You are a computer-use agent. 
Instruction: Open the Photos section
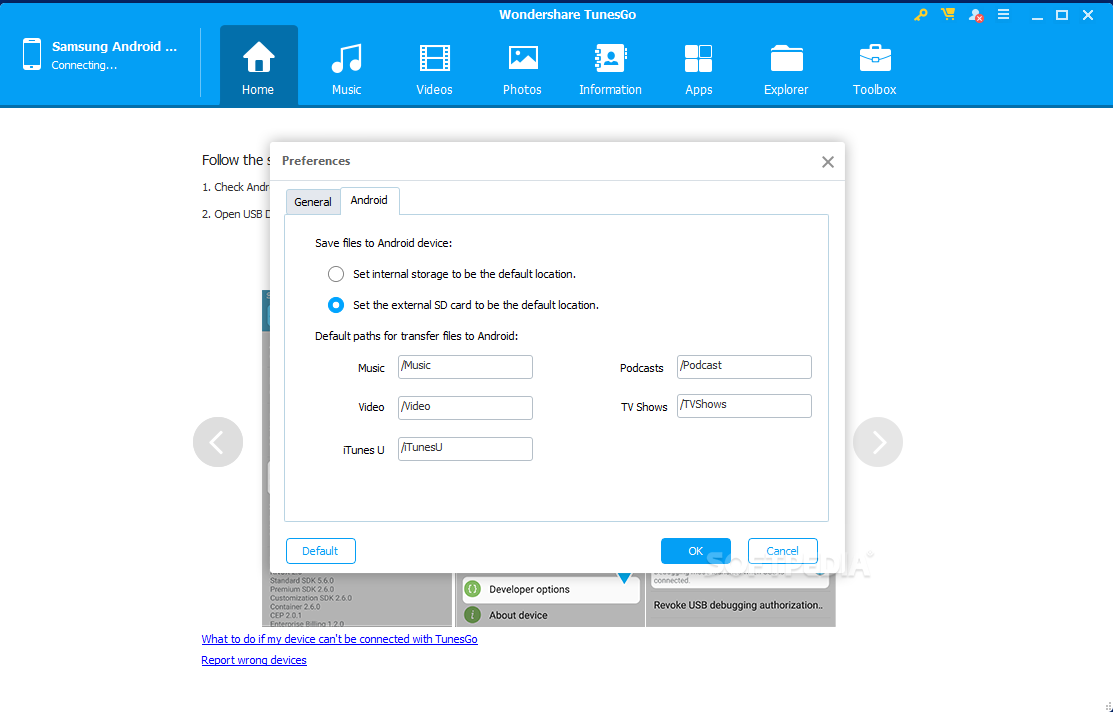[x=522, y=69]
